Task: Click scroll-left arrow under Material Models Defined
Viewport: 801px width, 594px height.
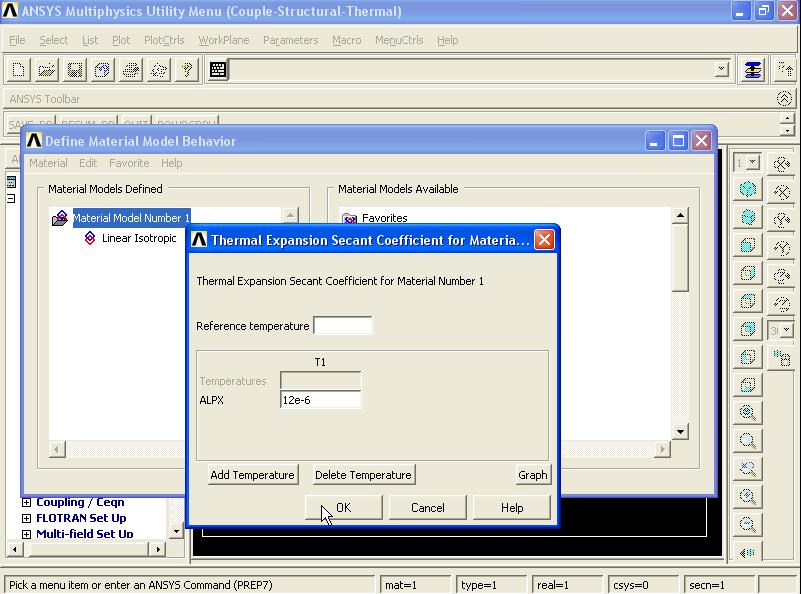Action: tap(57, 449)
